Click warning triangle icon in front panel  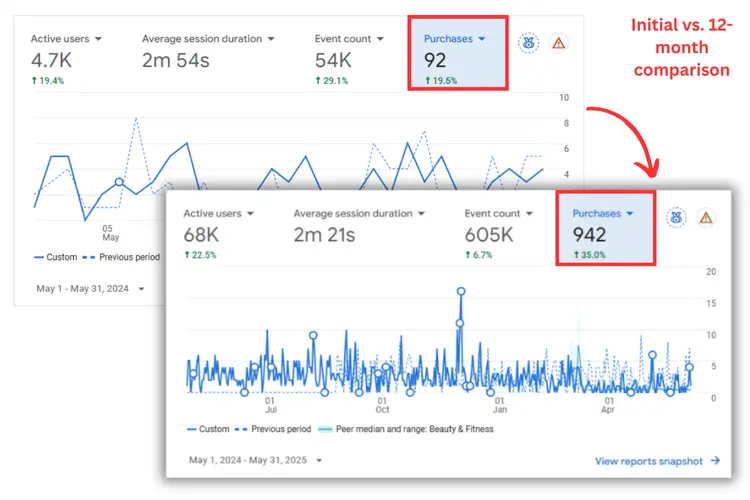point(706,218)
